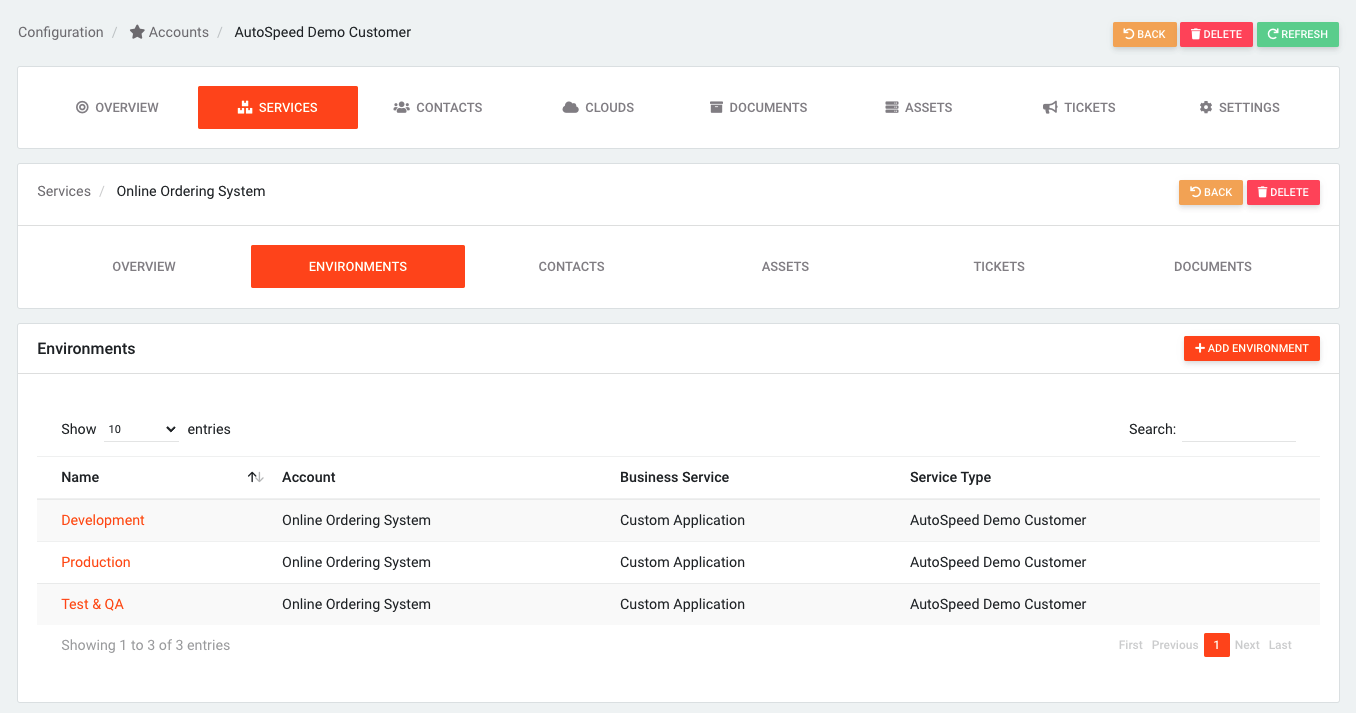Image resolution: width=1356 pixels, height=713 pixels.
Task: Click the star icon beside Accounts breadcrumb
Action: (137, 32)
